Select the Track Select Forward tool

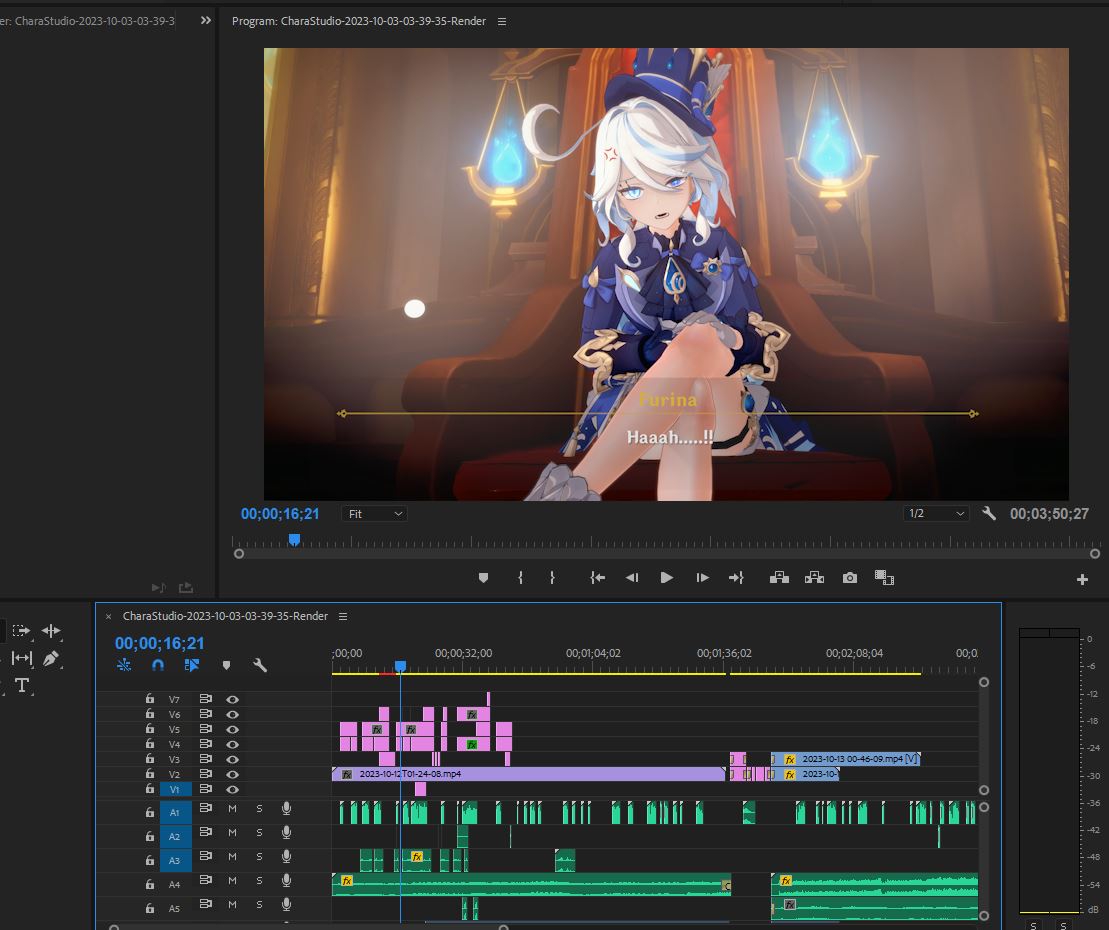[21, 630]
